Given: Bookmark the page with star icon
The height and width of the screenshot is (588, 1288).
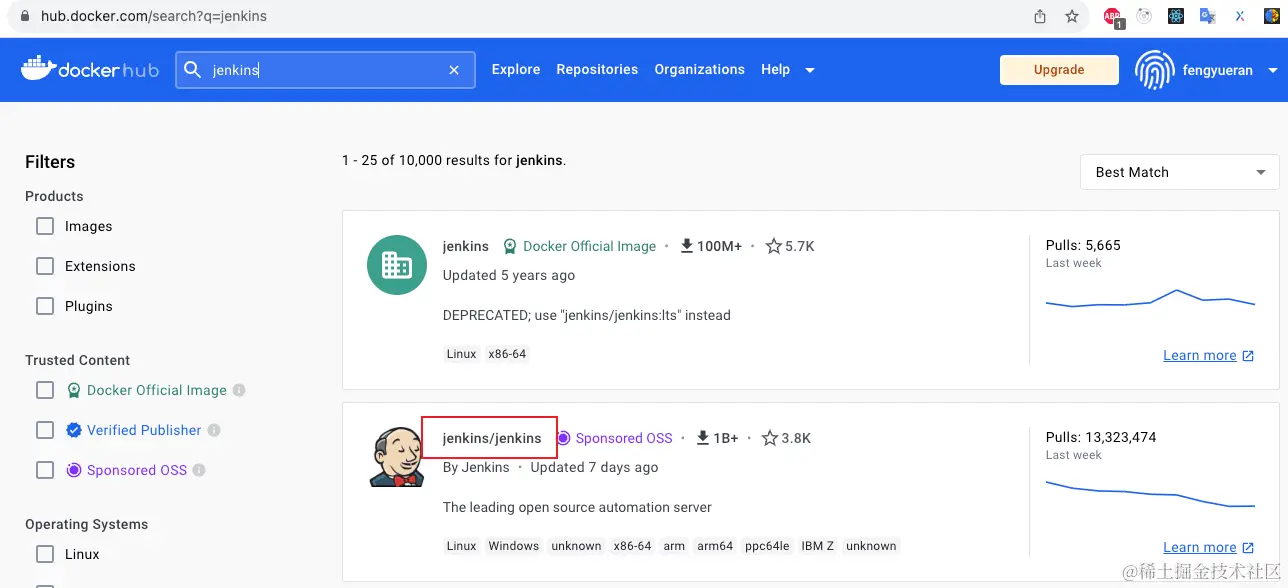Looking at the screenshot, I should coord(1072,16).
